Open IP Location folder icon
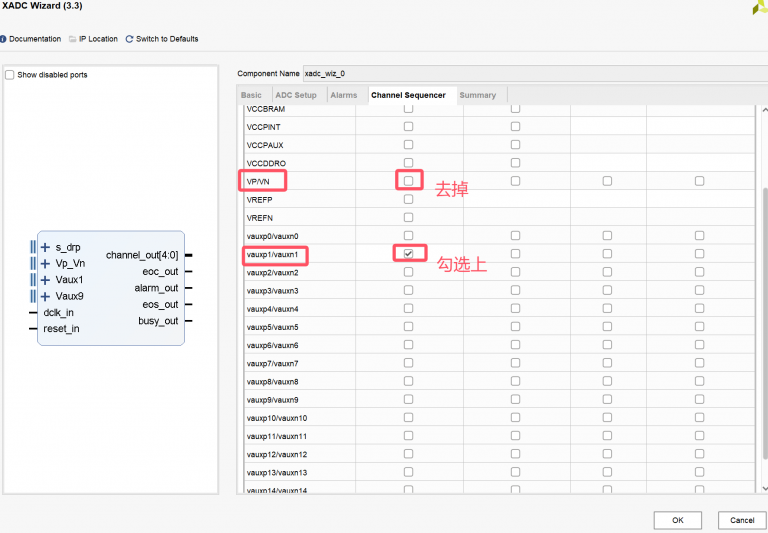 72,39
